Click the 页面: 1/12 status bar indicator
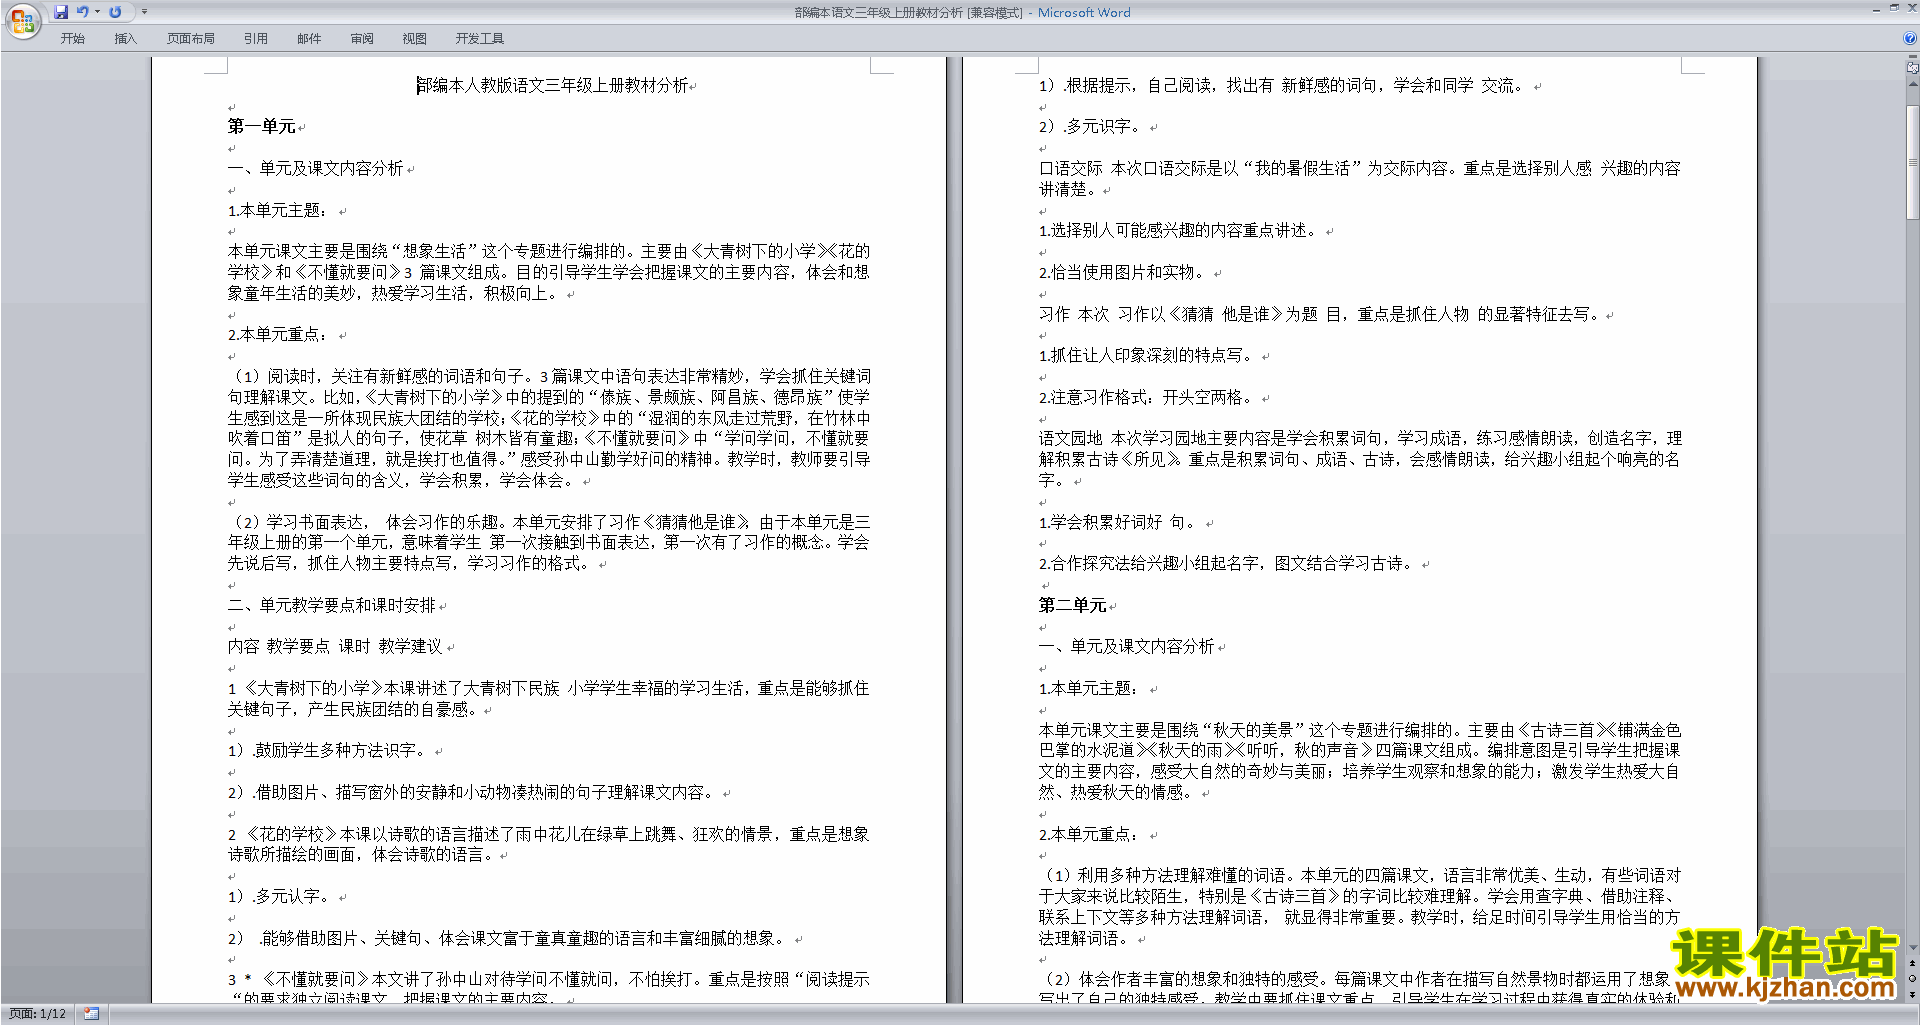Viewport: 1920px width, 1025px height. [x=37, y=1014]
